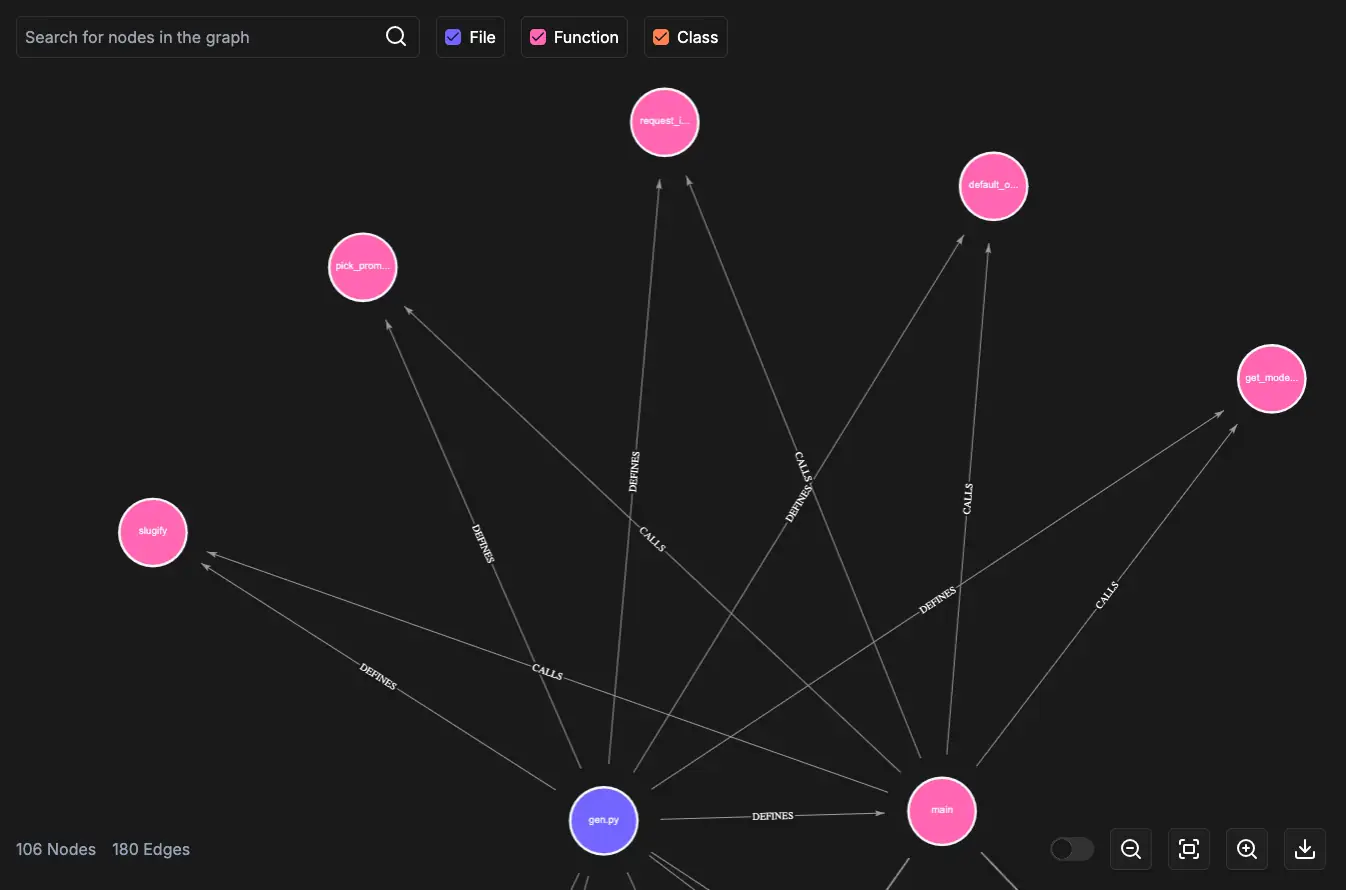Click the zoom out icon
Image resolution: width=1346 pixels, height=890 pixels.
coord(1130,849)
